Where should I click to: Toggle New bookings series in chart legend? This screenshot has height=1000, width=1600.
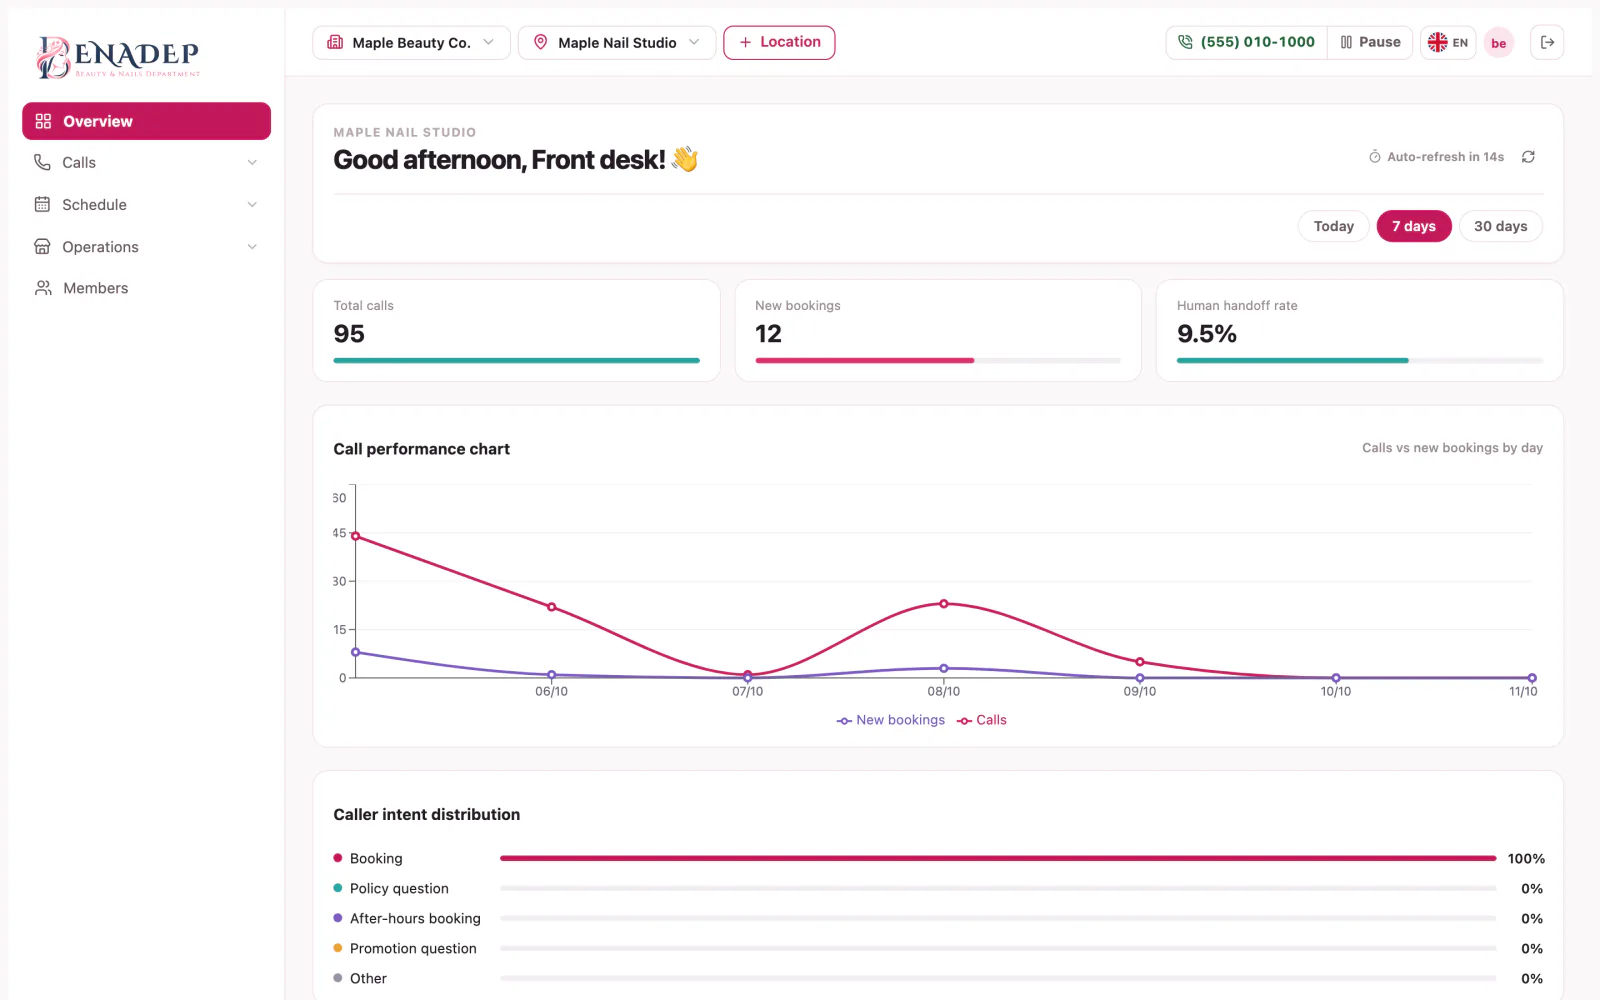(x=891, y=720)
